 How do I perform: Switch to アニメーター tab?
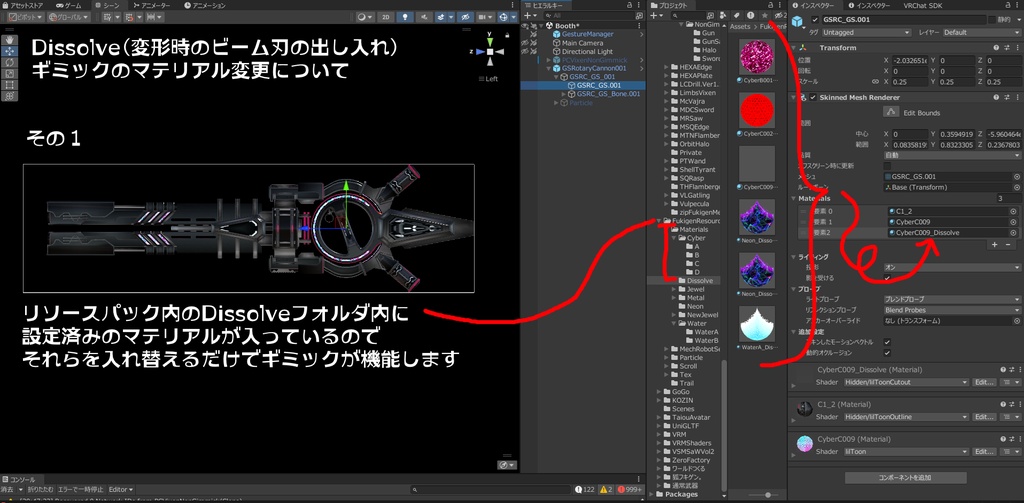(x=150, y=5)
